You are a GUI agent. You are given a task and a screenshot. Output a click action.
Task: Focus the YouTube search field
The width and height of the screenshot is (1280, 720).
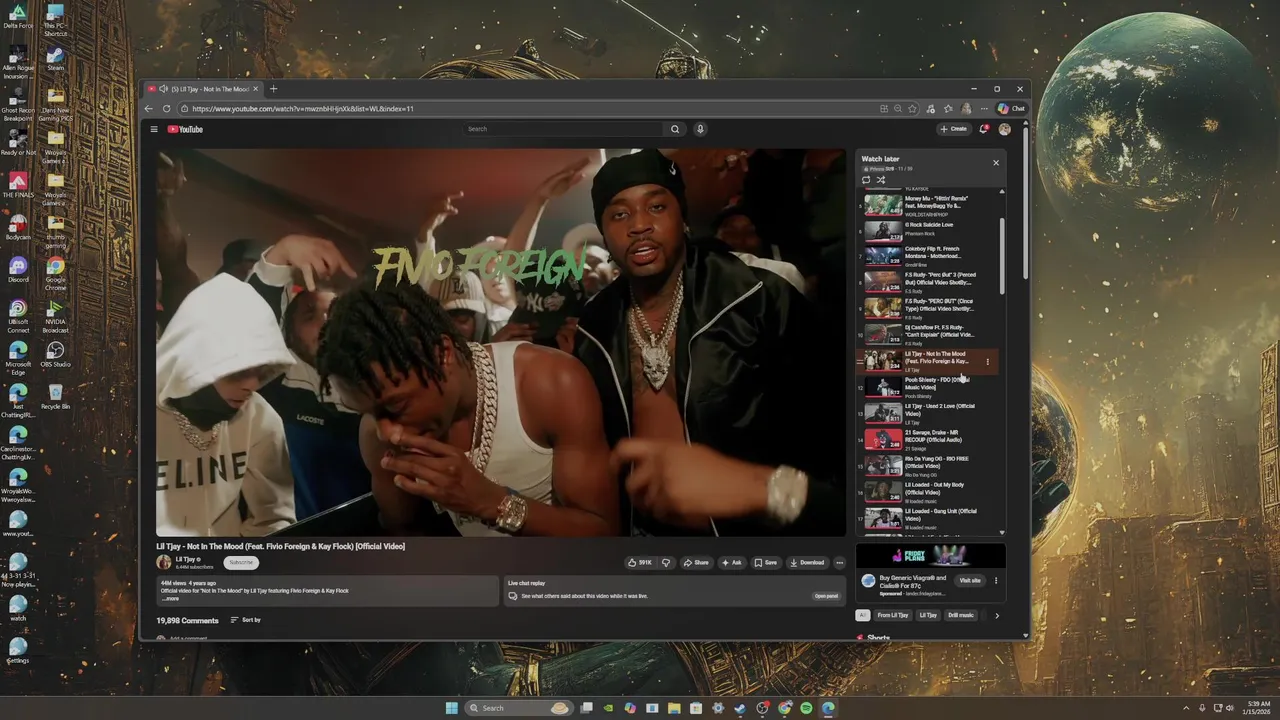coord(564,129)
